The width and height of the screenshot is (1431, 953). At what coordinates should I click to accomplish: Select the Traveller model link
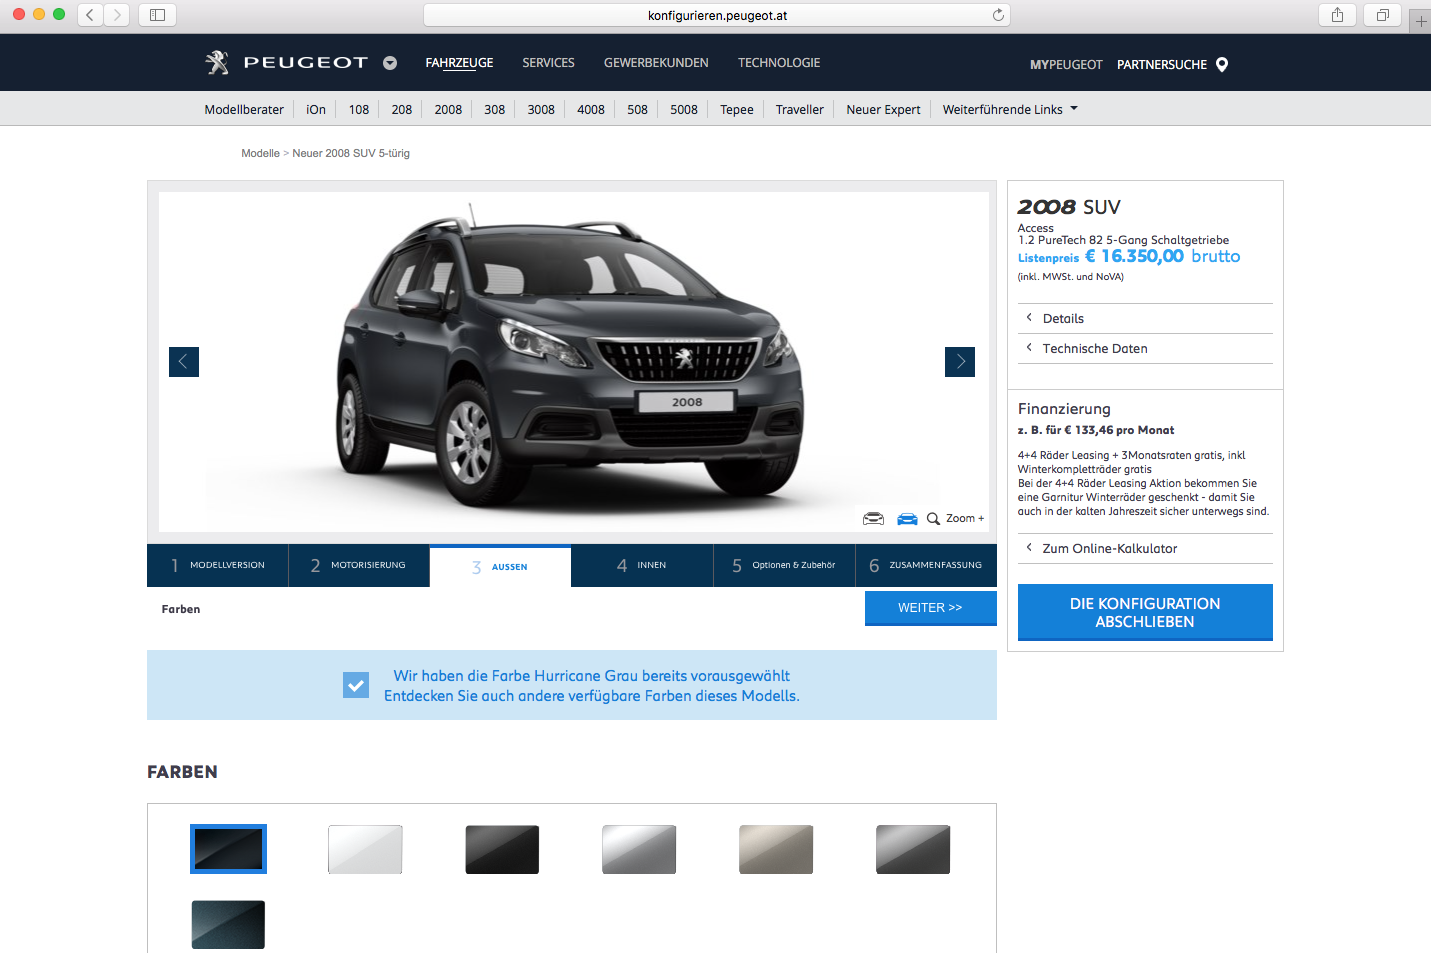[x=800, y=110]
